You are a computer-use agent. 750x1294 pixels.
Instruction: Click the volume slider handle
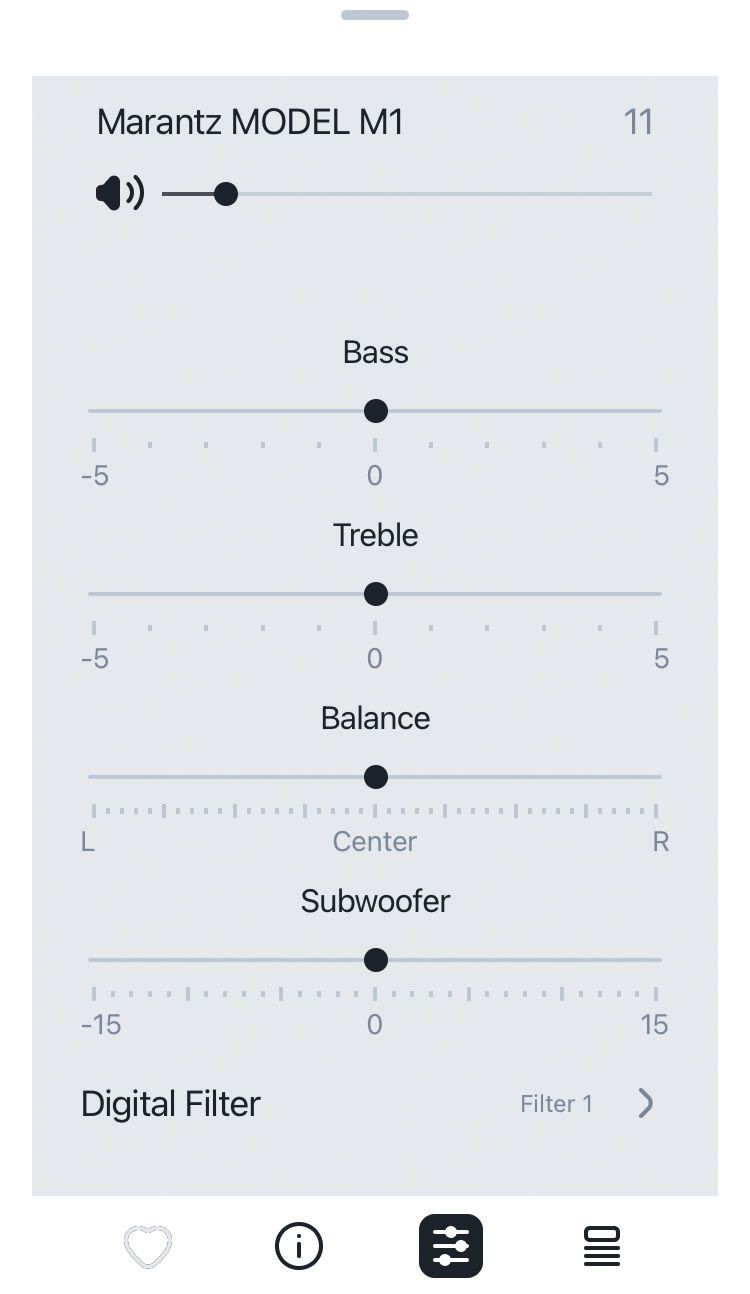point(226,193)
